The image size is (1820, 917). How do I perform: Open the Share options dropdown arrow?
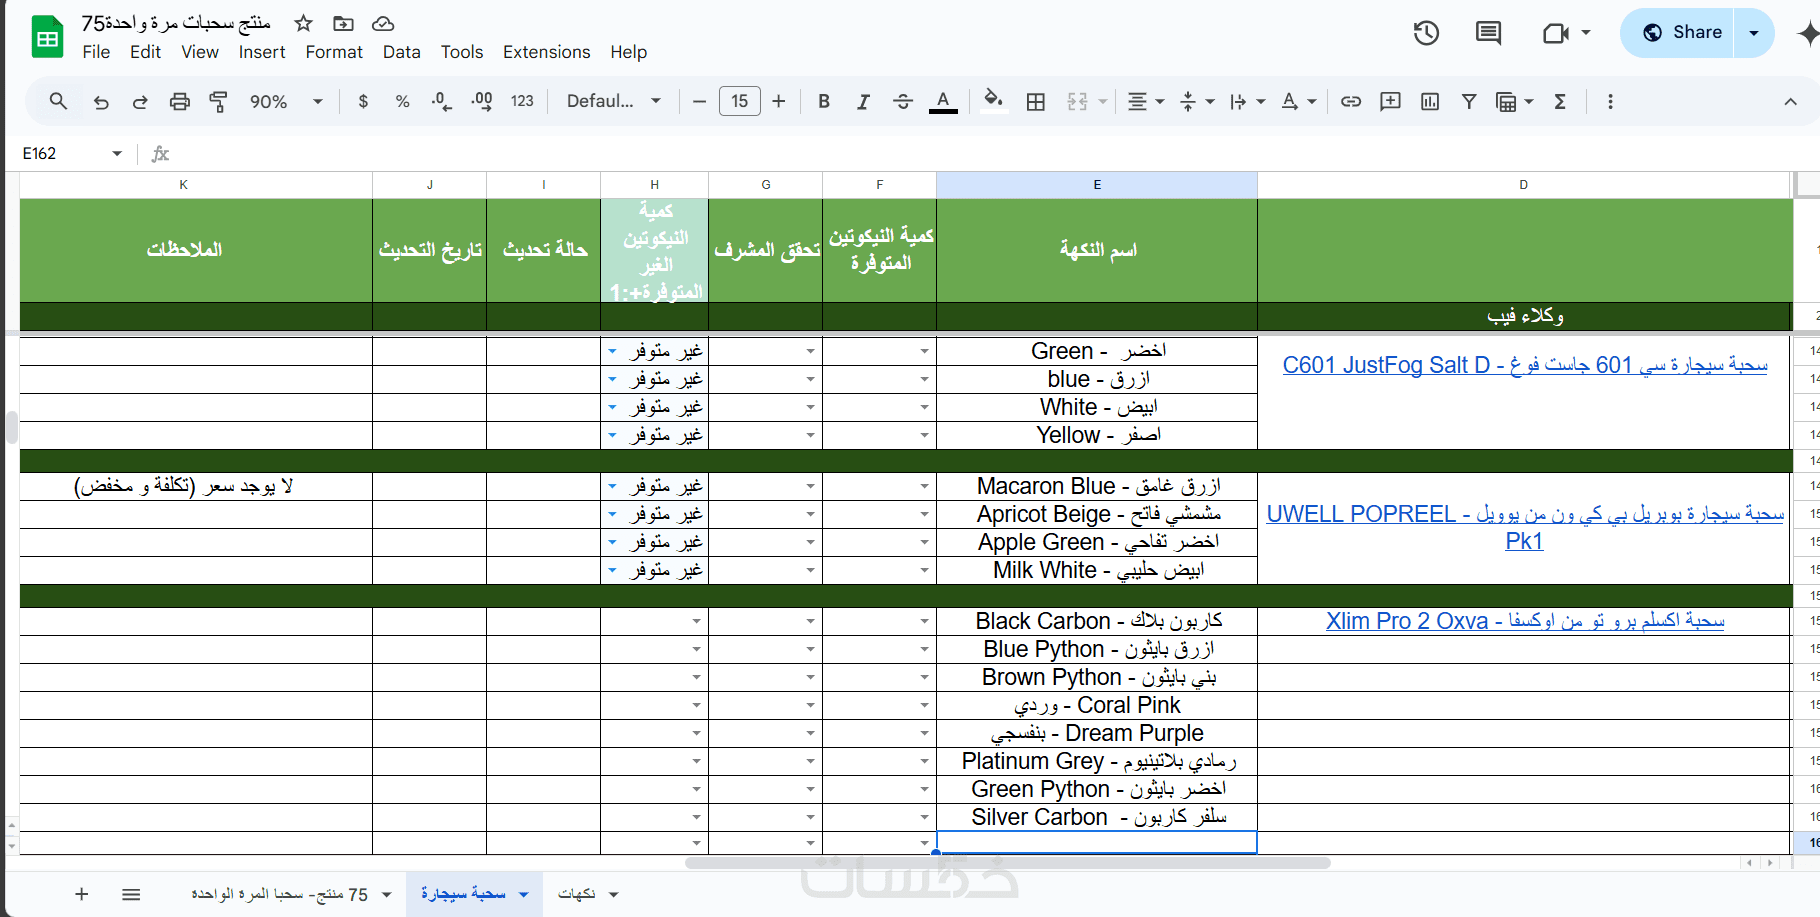tap(1753, 33)
